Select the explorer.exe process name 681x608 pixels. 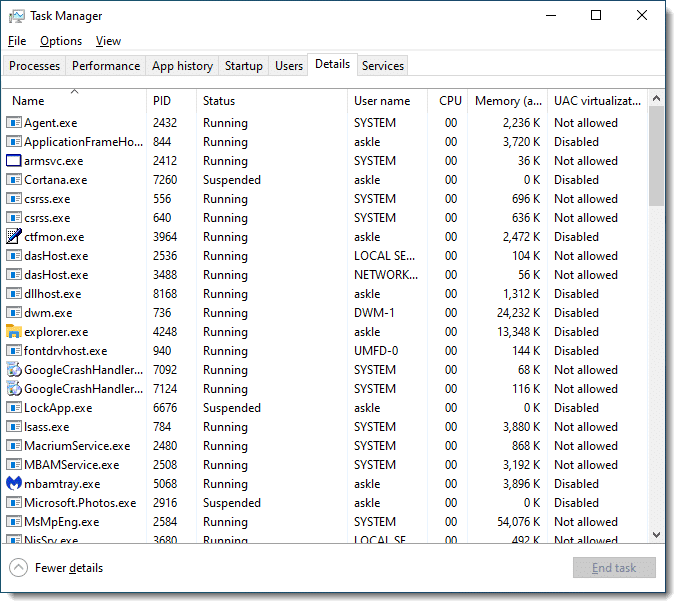click(x=56, y=332)
